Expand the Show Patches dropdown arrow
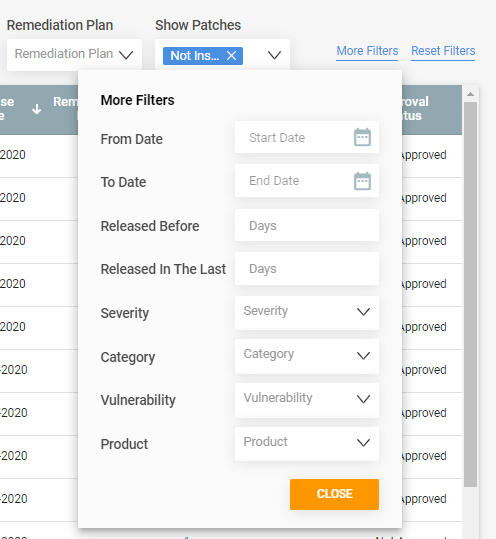Image resolution: width=496 pixels, height=539 pixels. coord(274,55)
